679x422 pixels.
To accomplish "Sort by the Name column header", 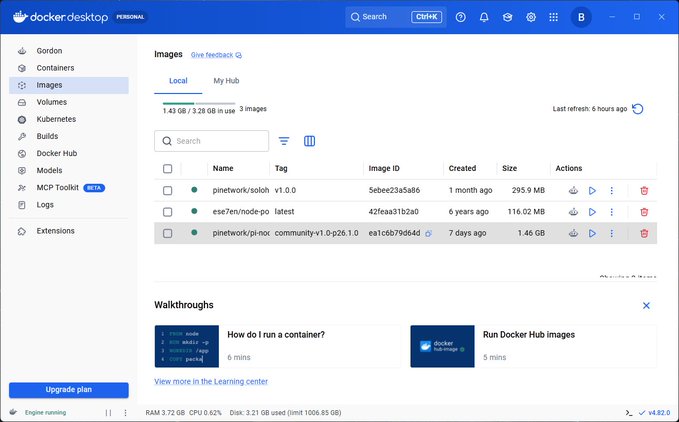I will click(x=223, y=168).
